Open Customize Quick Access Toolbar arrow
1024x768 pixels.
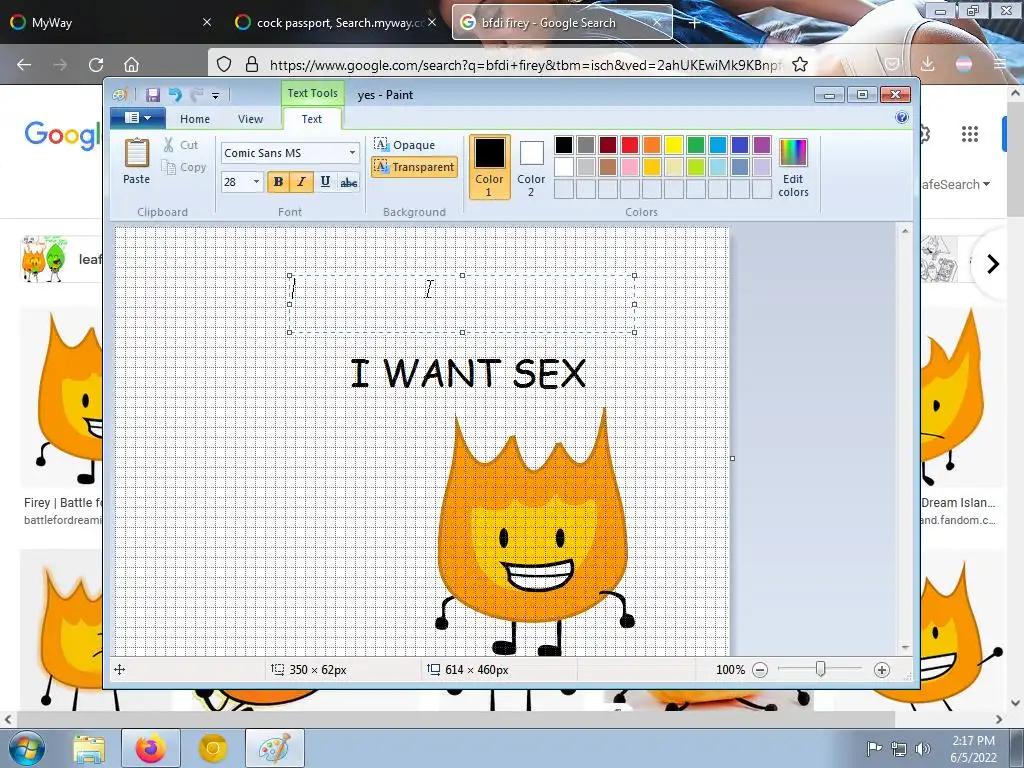(215, 95)
